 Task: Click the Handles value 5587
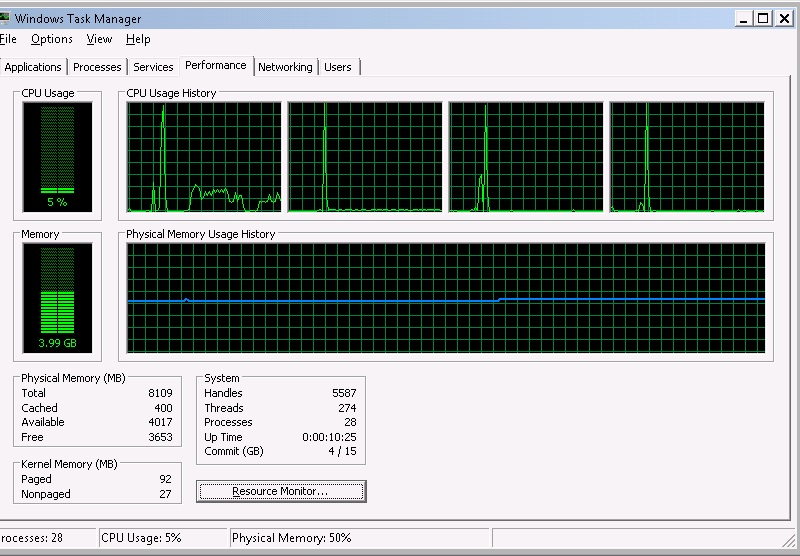click(344, 393)
